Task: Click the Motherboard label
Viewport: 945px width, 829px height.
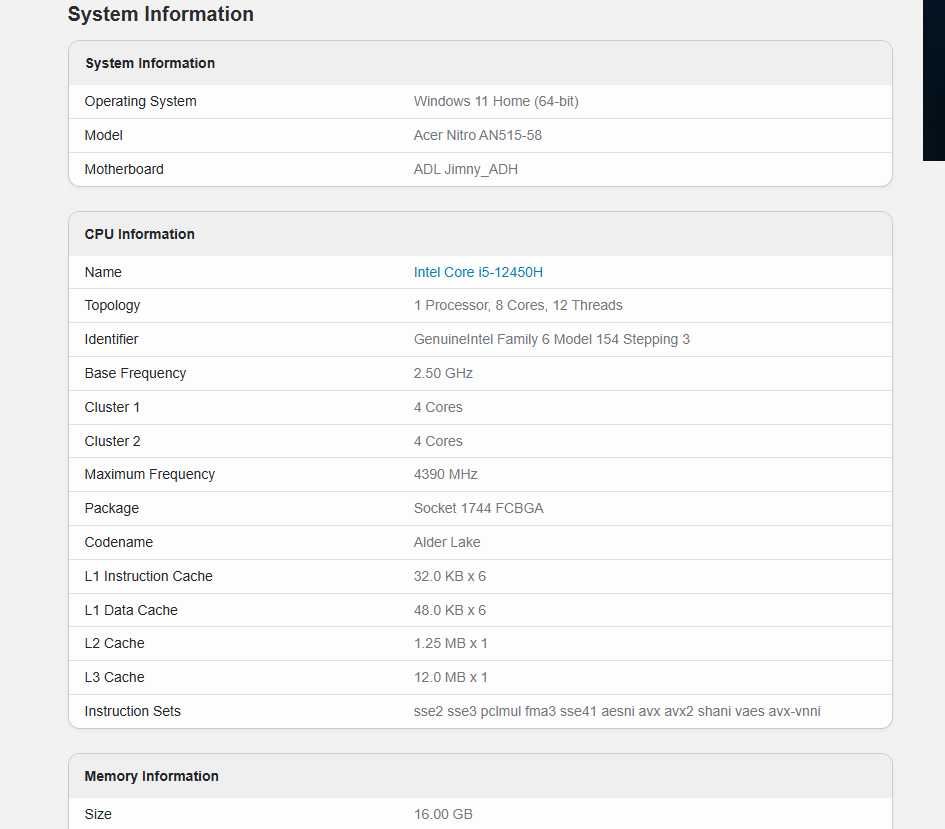Action: (x=124, y=169)
